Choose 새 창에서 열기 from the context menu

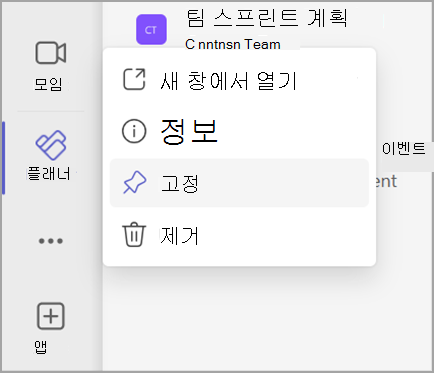point(239,80)
